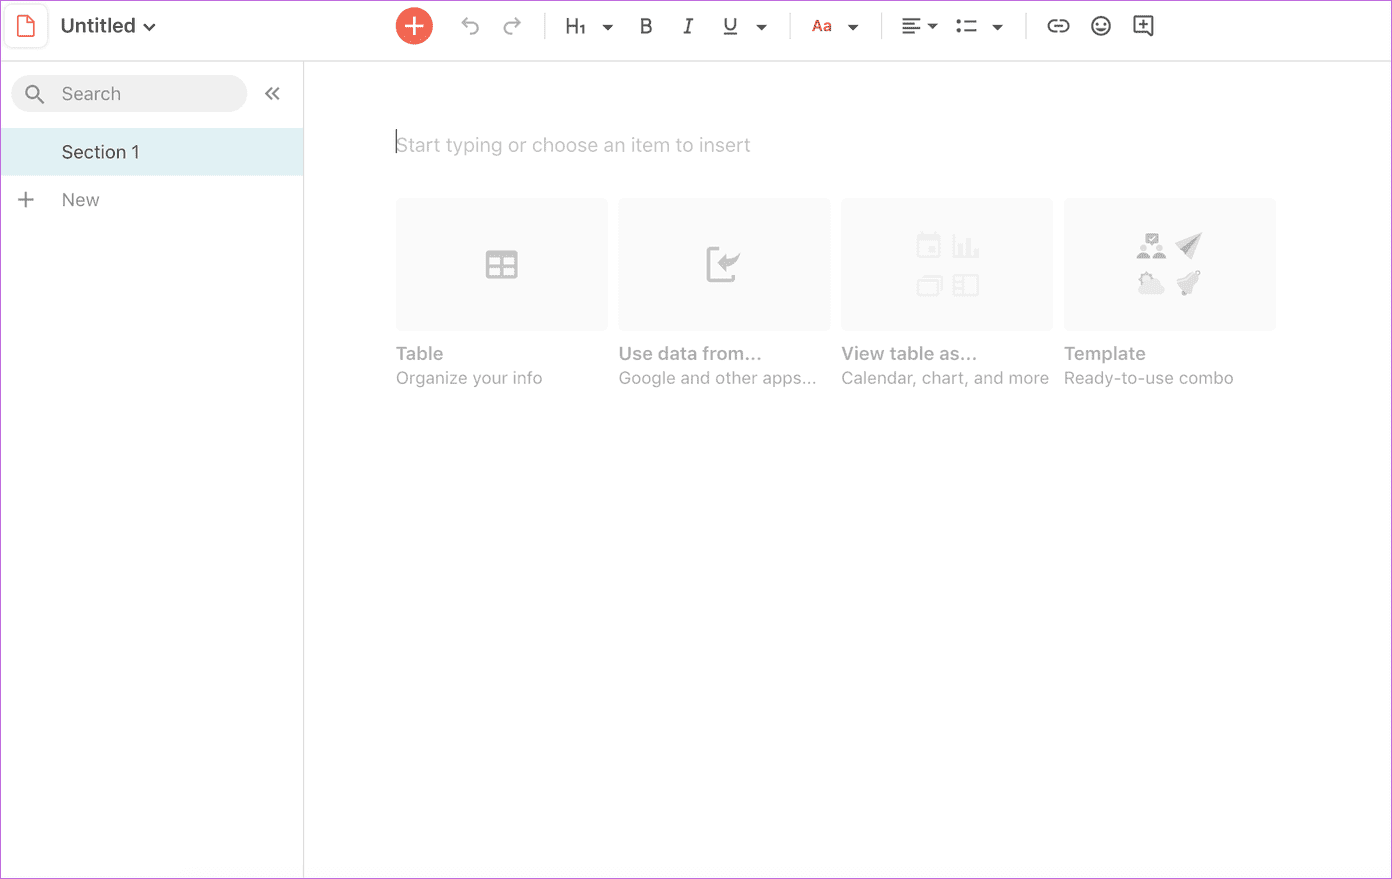
Task: Expand the heading style dropdown arrow
Action: tap(608, 27)
